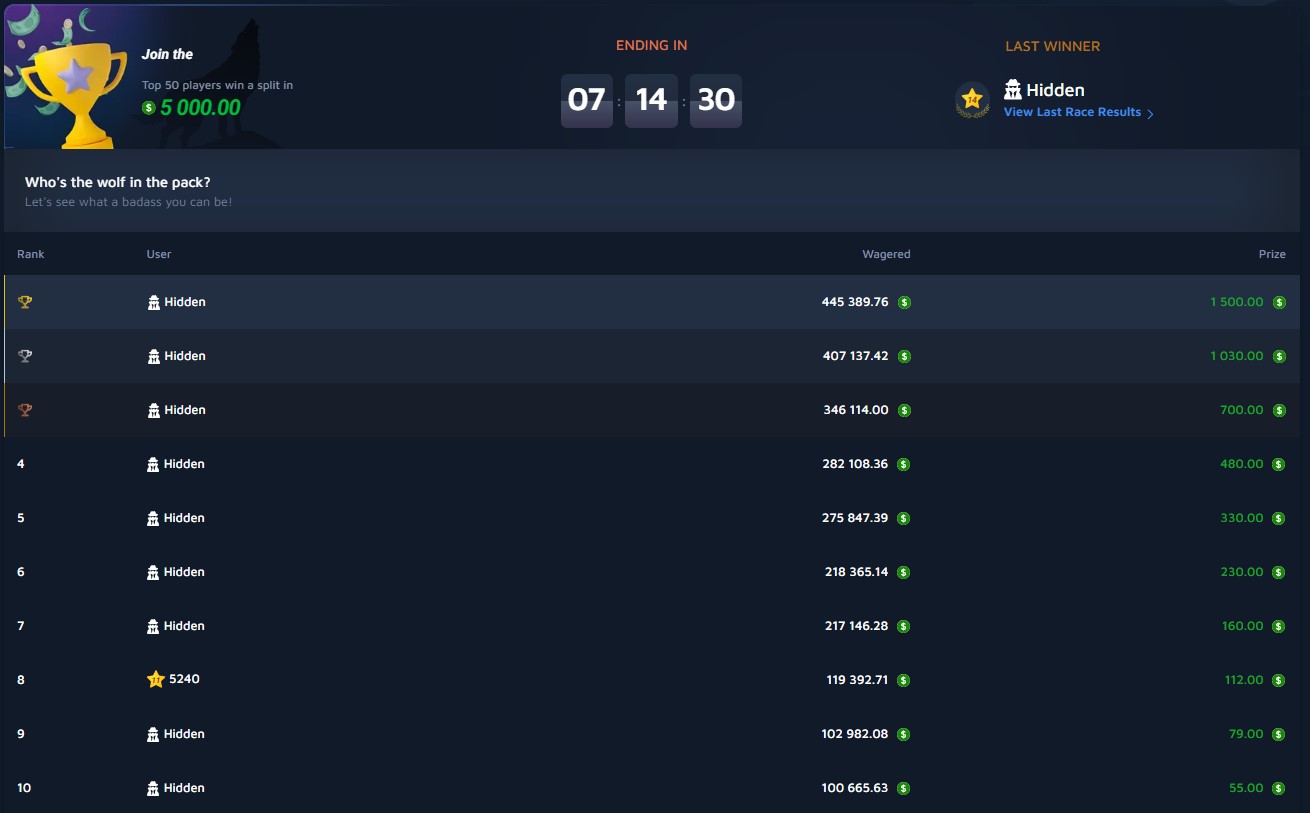Click the arrow beside View Last Race Results
This screenshot has width=1310, height=813.
point(1150,113)
